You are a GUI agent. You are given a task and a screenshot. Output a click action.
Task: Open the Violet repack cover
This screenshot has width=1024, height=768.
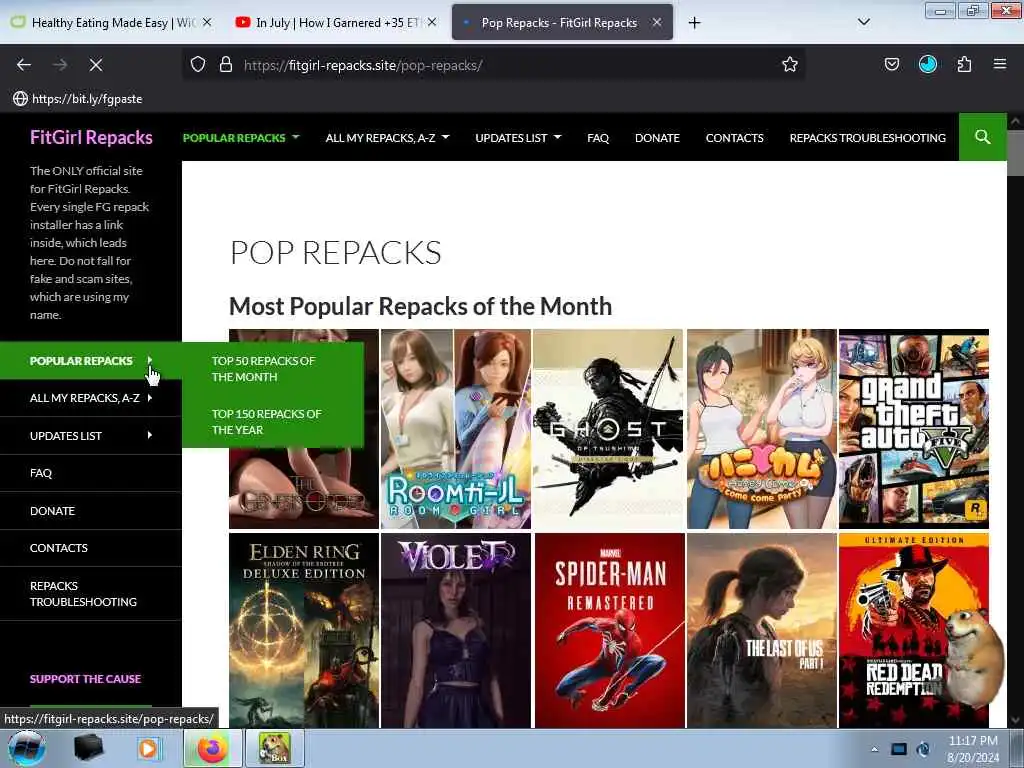pyautogui.click(x=456, y=630)
